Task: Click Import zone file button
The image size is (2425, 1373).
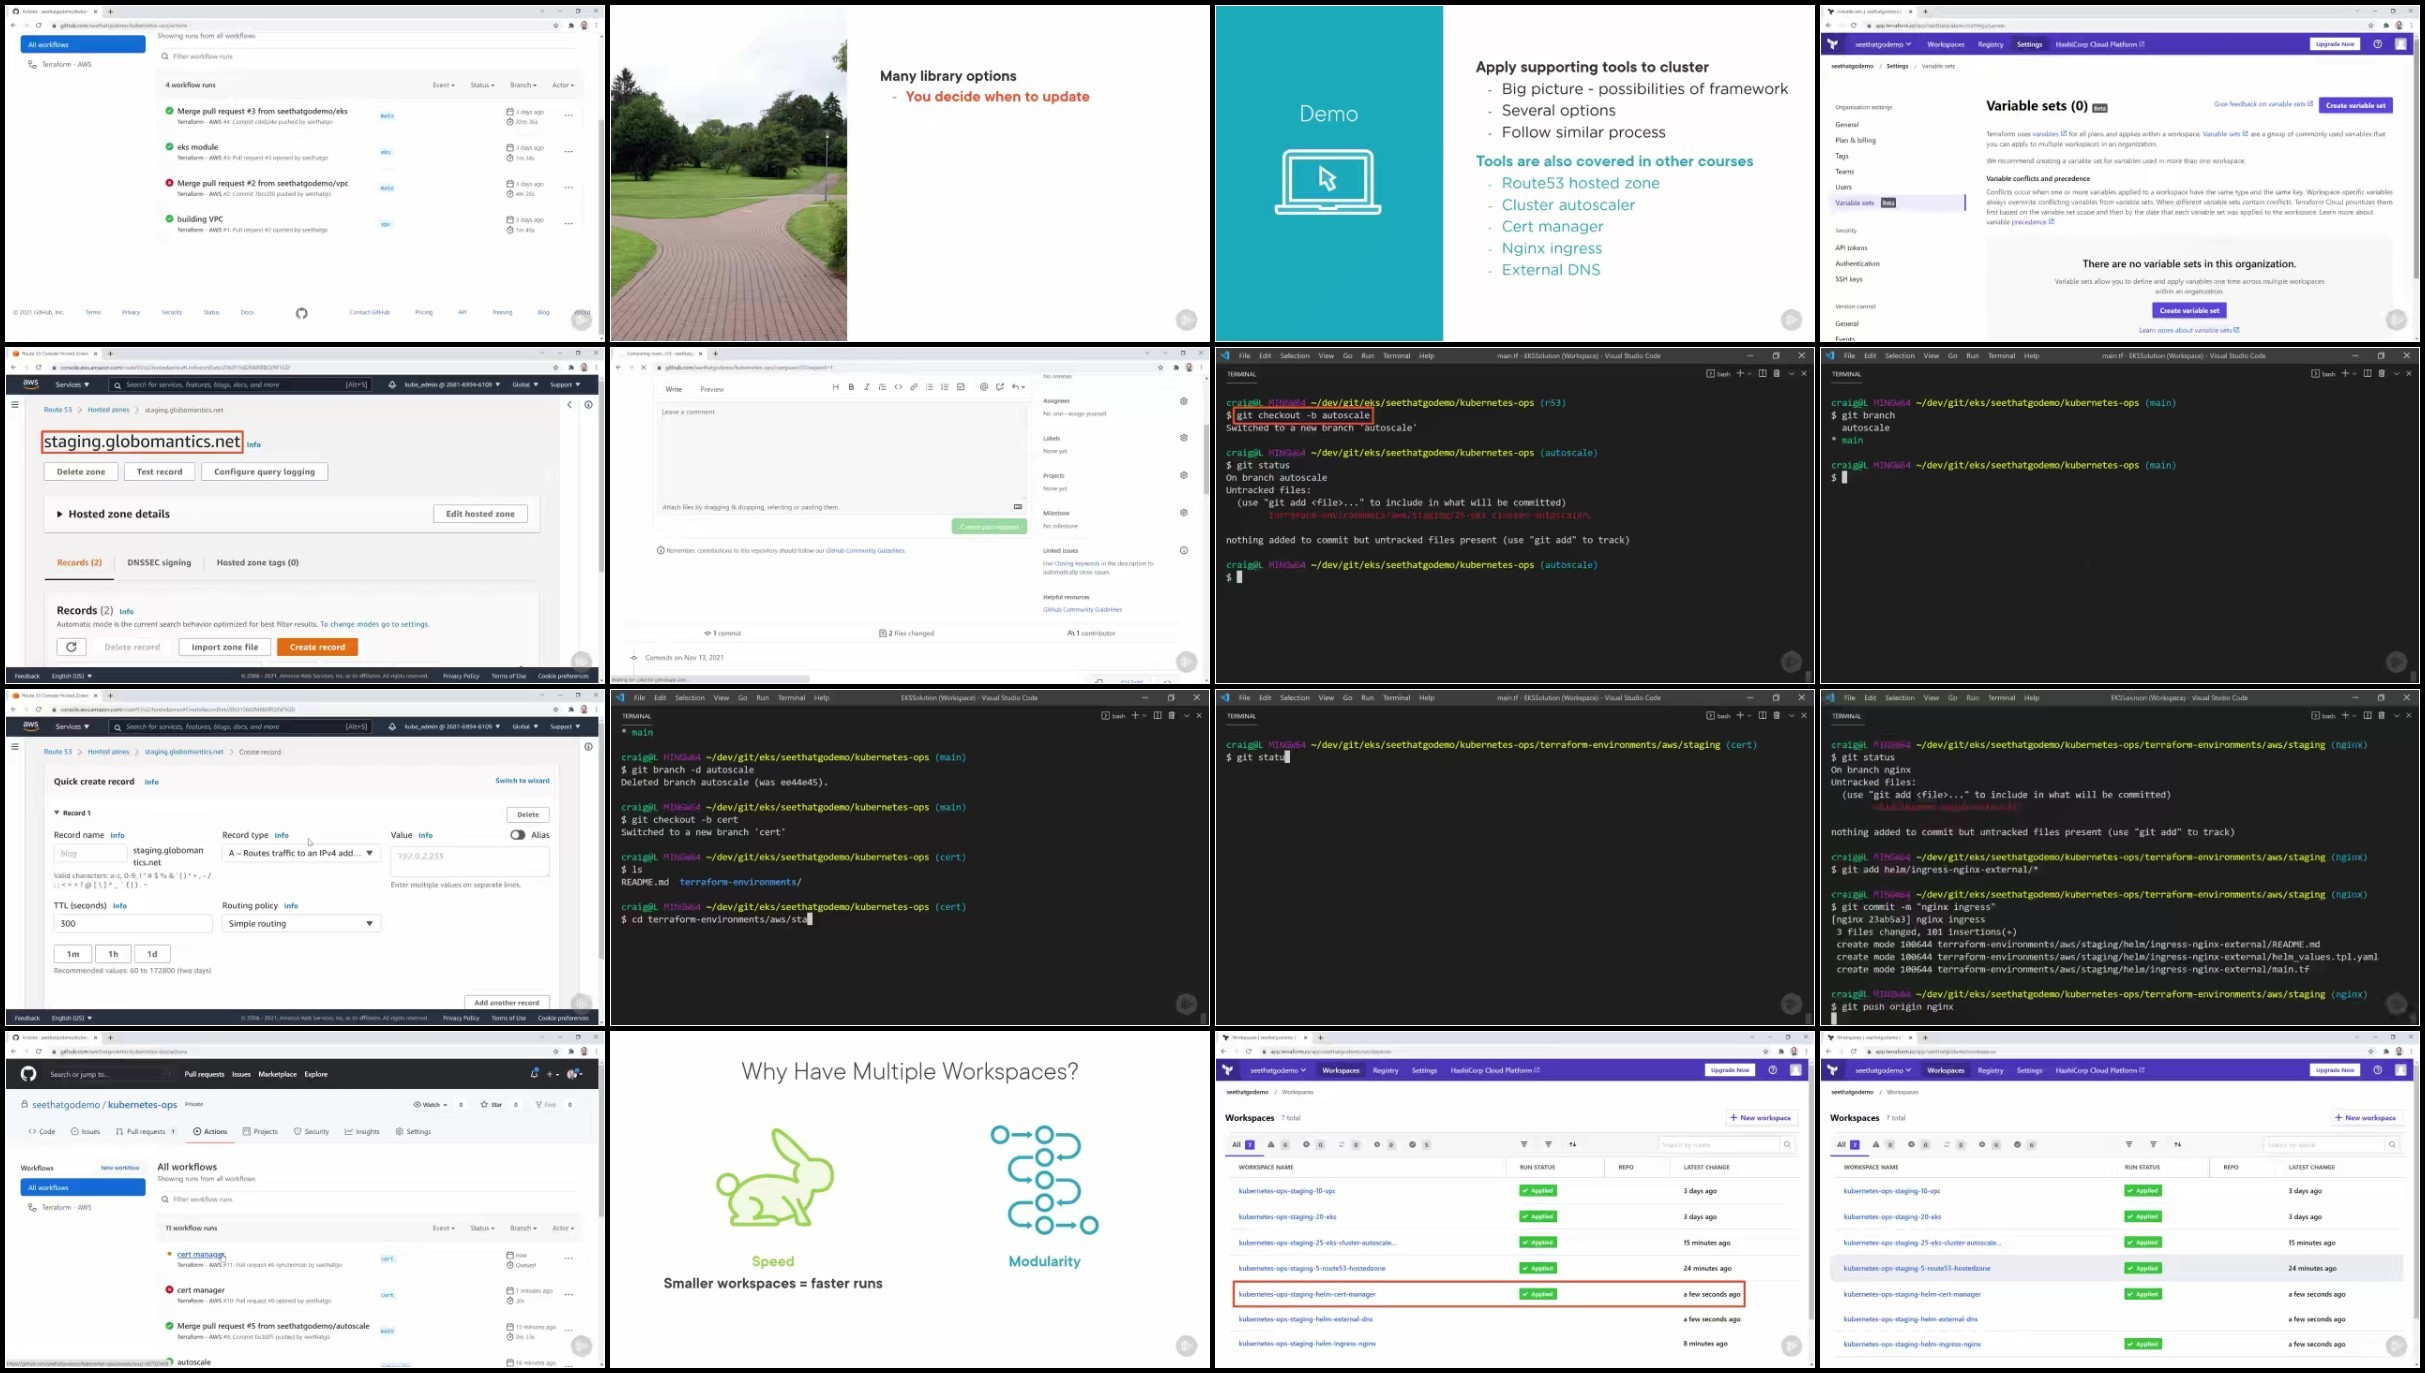Action: click(225, 647)
